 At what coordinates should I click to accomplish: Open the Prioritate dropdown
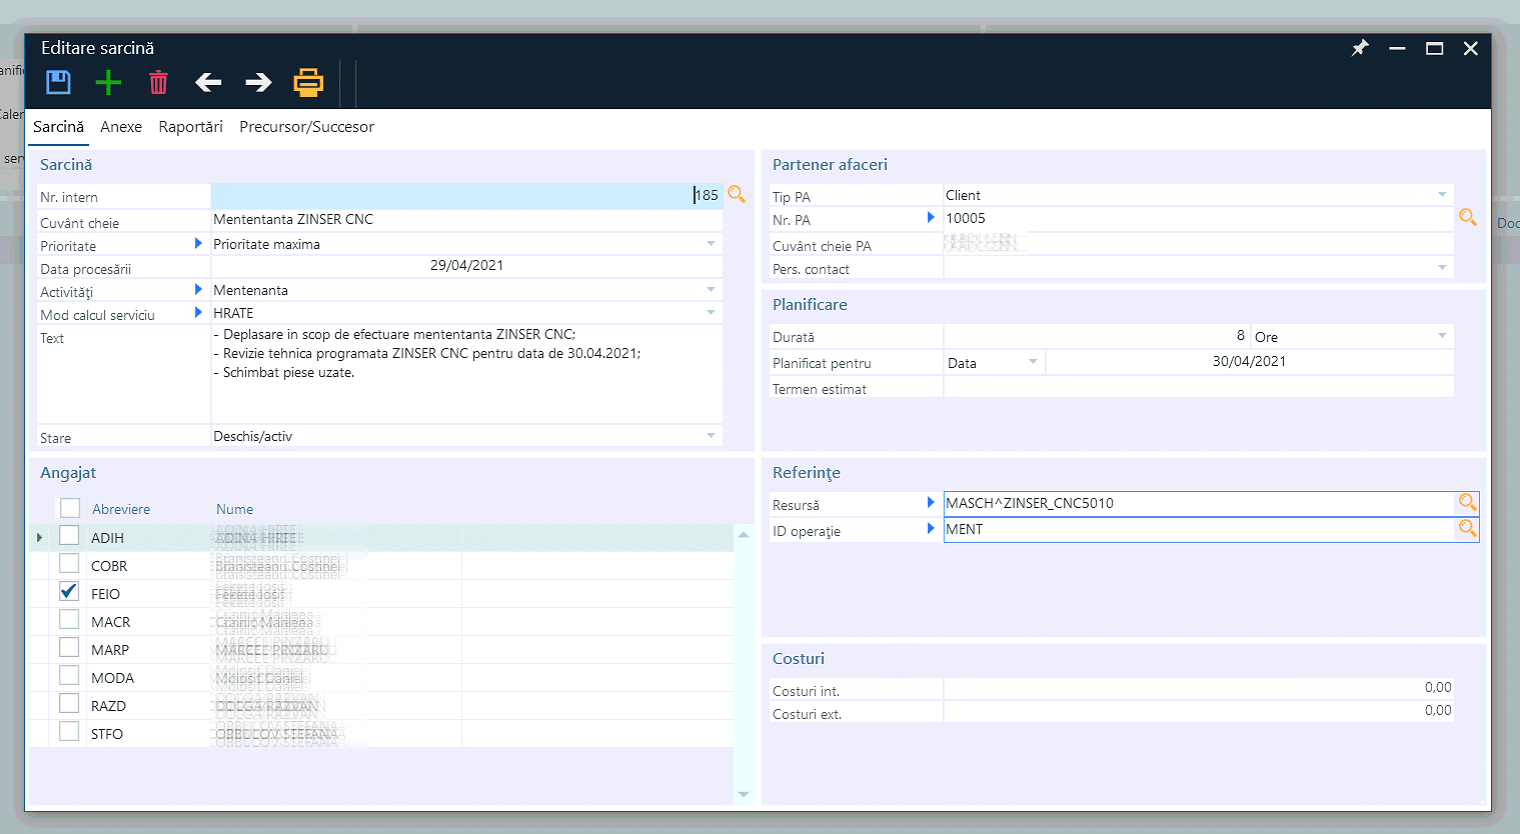[x=711, y=244]
